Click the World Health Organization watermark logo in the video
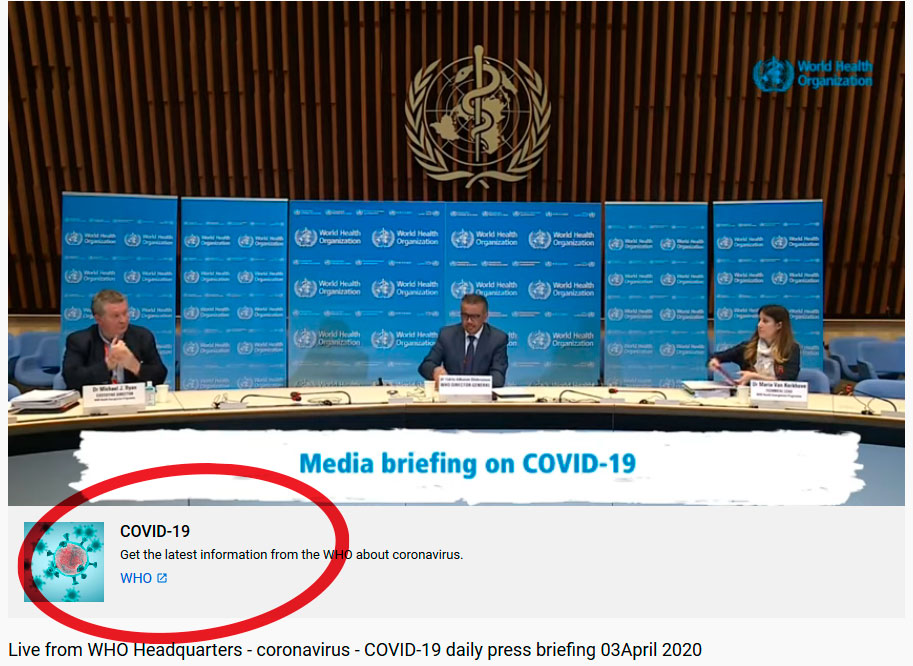This screenshot has height=666, width=913. click(813, 73)
